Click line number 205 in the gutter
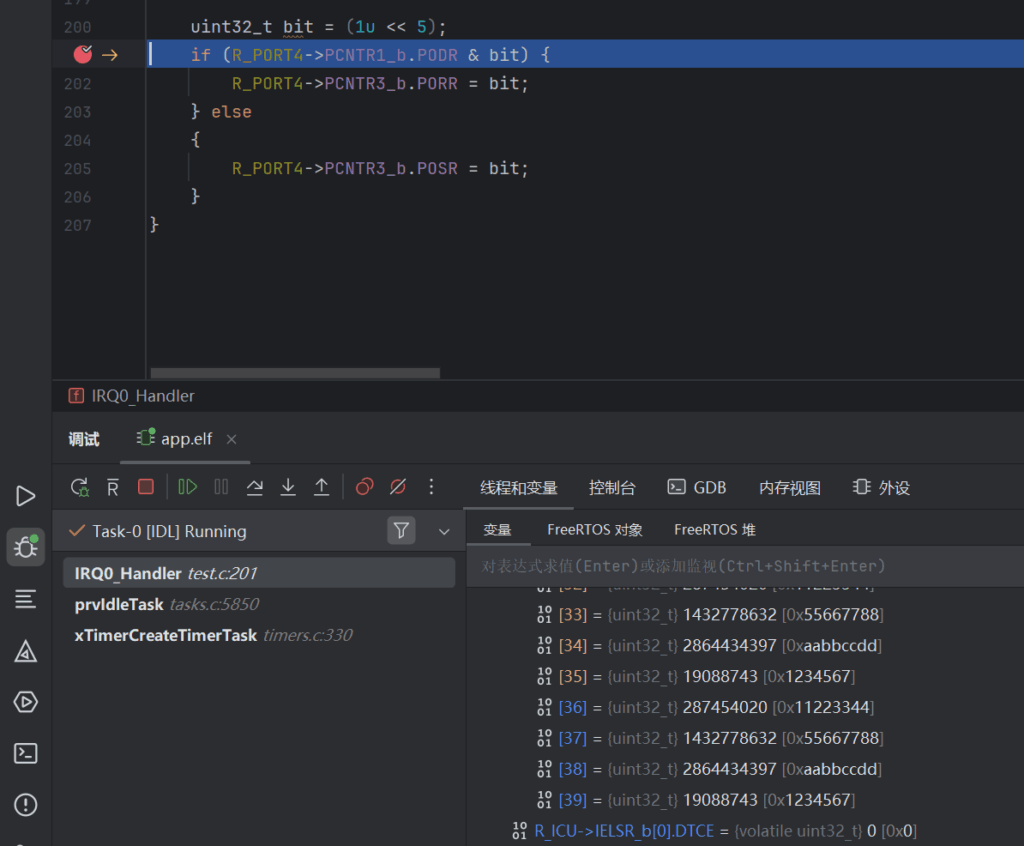Viewport: 1024px width, 846px height. coord(78,169)
